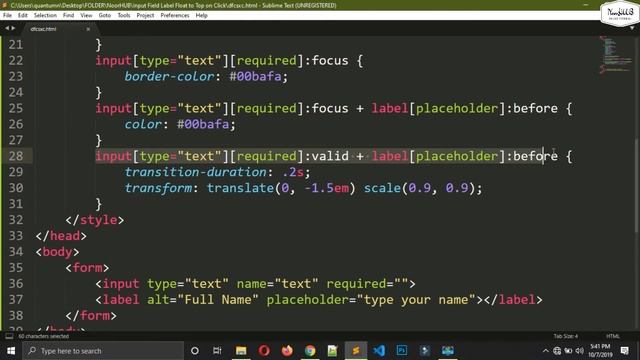
Task: Open network tray icon
Action: coord(557,351)
